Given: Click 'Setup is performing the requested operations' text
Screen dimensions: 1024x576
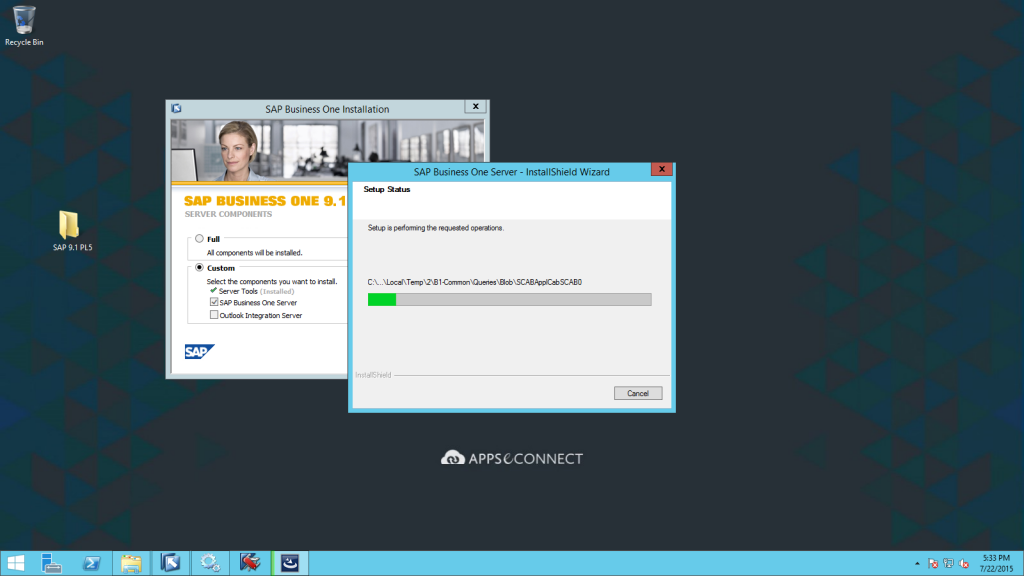Looking at the screenshot, I should click(x=436, y=228).
